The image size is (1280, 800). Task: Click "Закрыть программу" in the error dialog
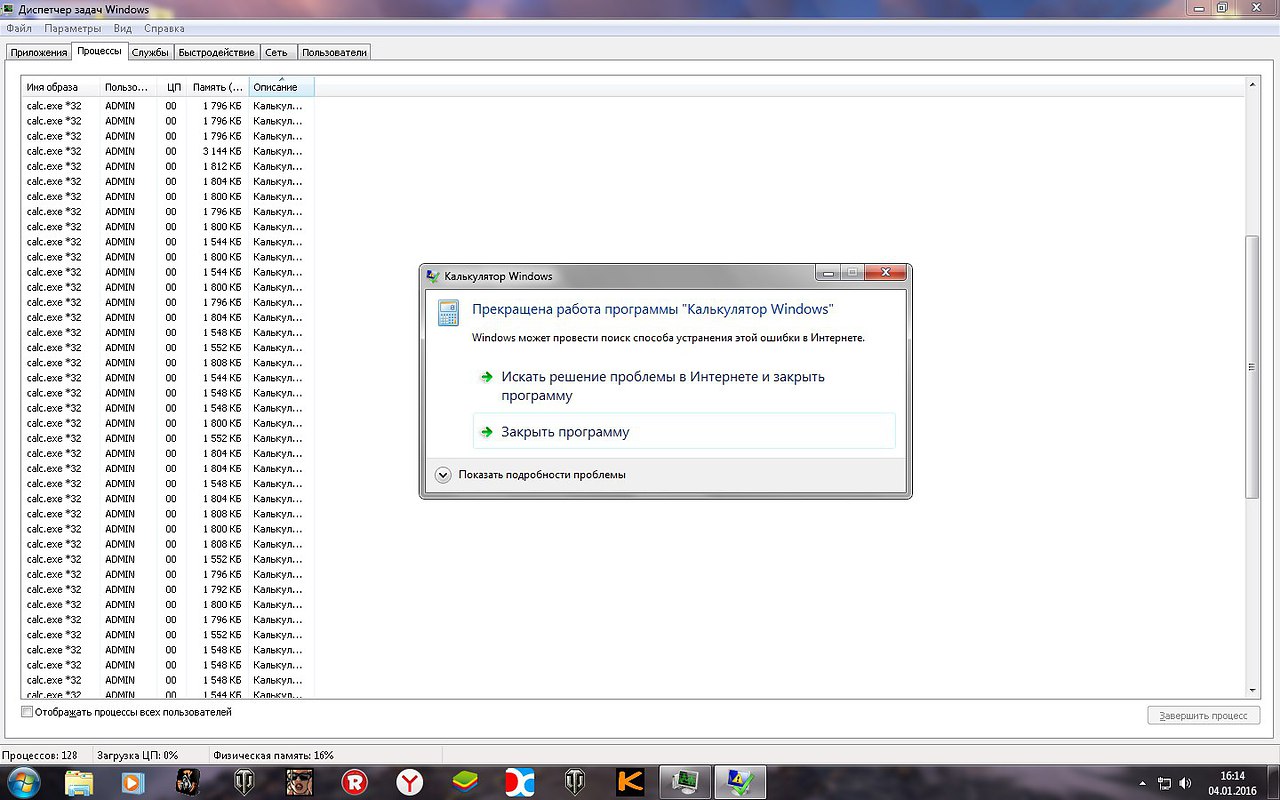pyautogui.click(x=565, y=432)
